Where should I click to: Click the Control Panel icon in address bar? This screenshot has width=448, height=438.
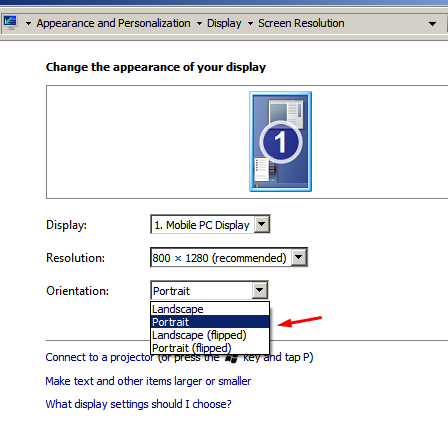click(x=10, y=23)
